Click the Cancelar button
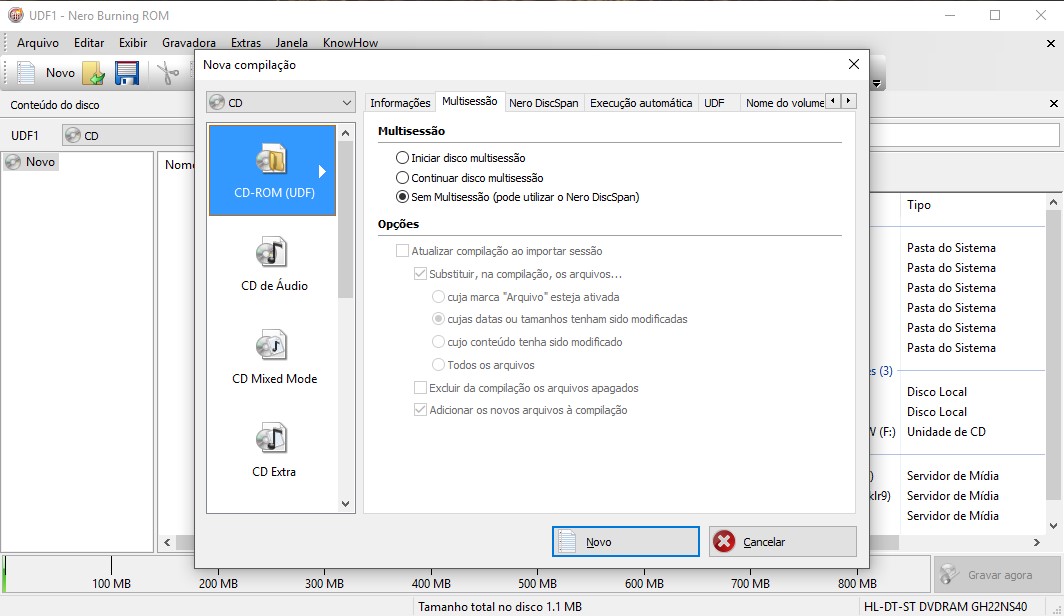 [x=782, y=541]
